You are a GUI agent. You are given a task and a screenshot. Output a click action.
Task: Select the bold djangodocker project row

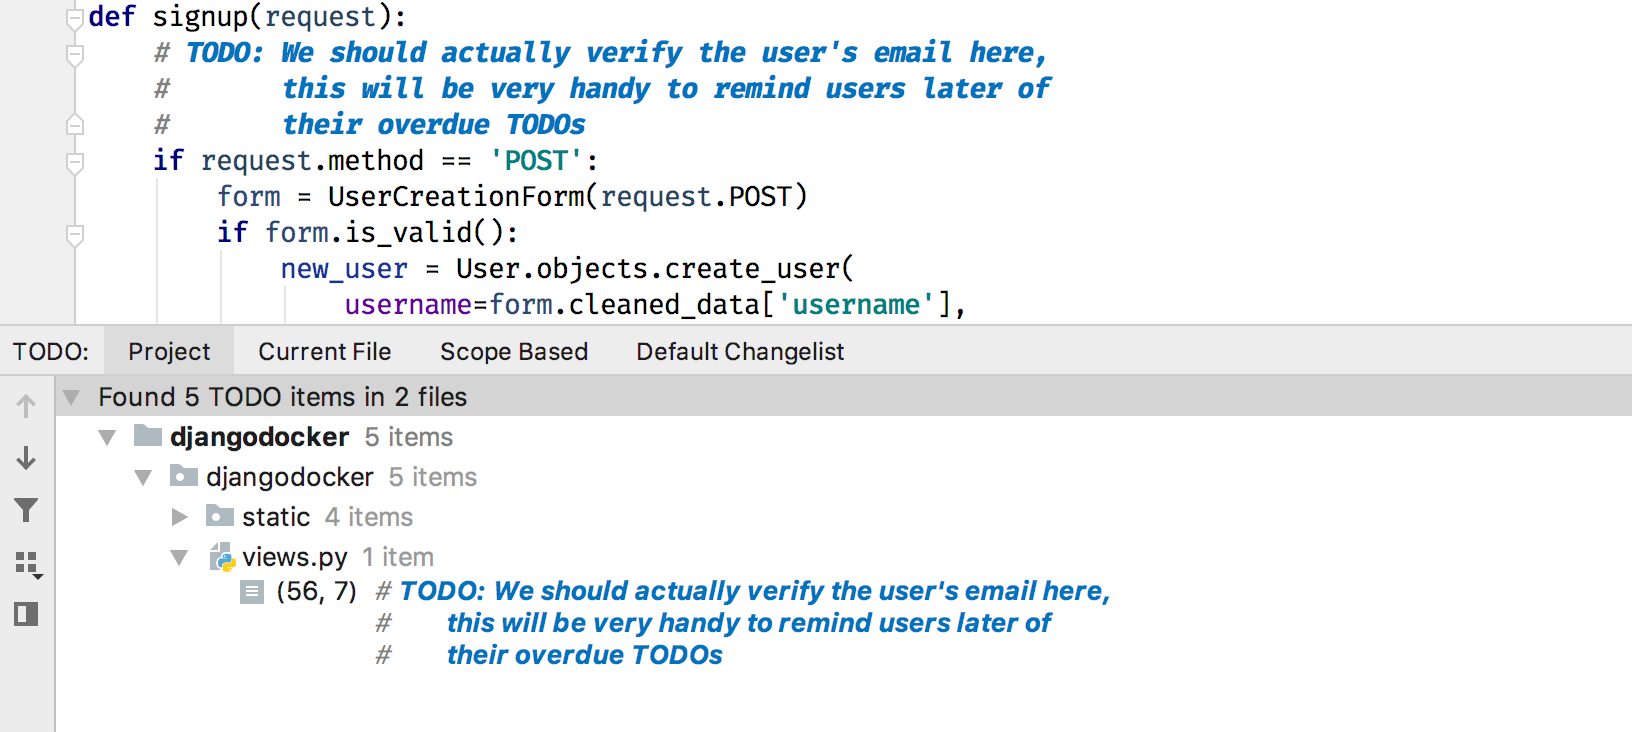(x=844, y=437)
